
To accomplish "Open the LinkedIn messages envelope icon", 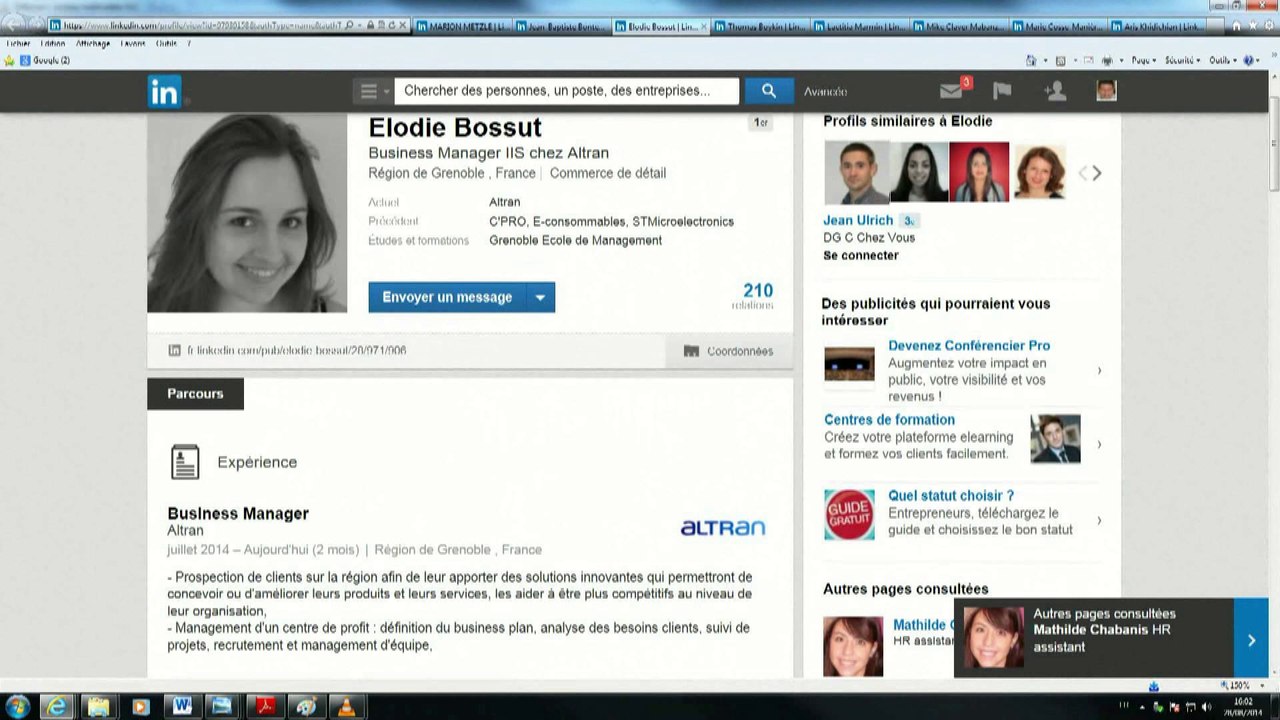I will pos(951,91).
